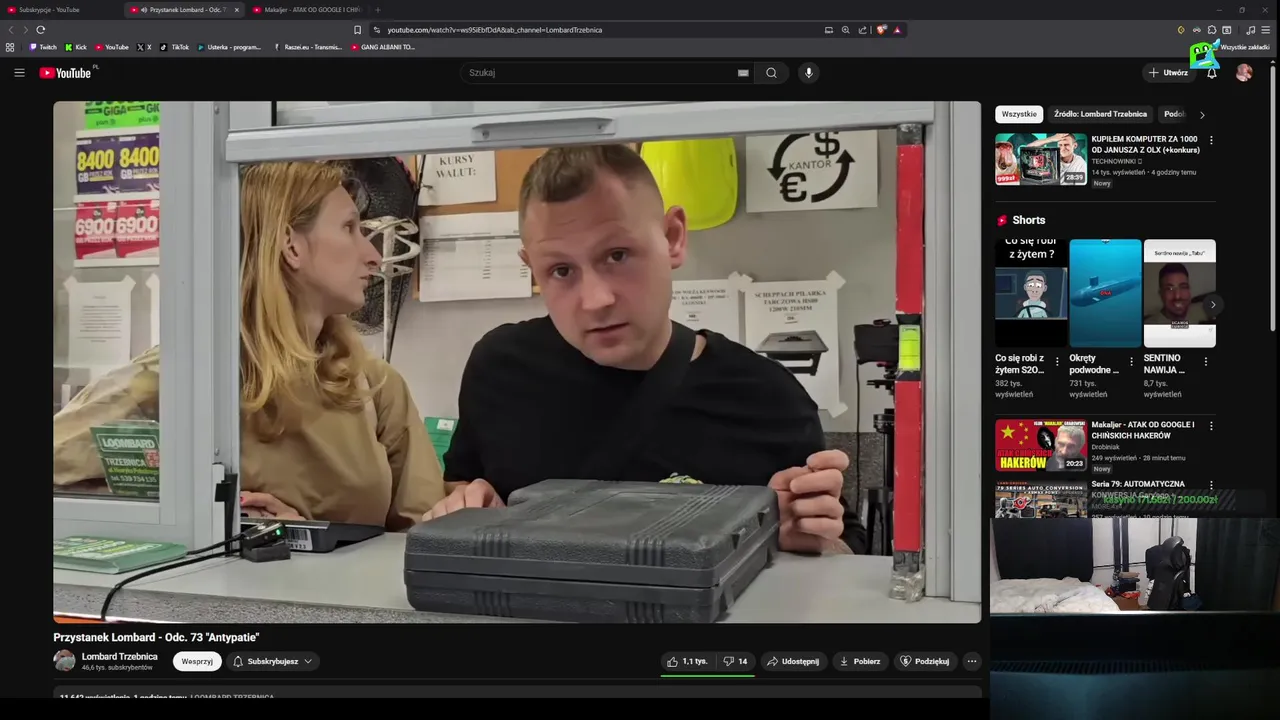Select Źródło: Lombard Trzebnica chip
Image resolution: width=1280 pixels, height=720 pixels.
[x=1100, y=114]
